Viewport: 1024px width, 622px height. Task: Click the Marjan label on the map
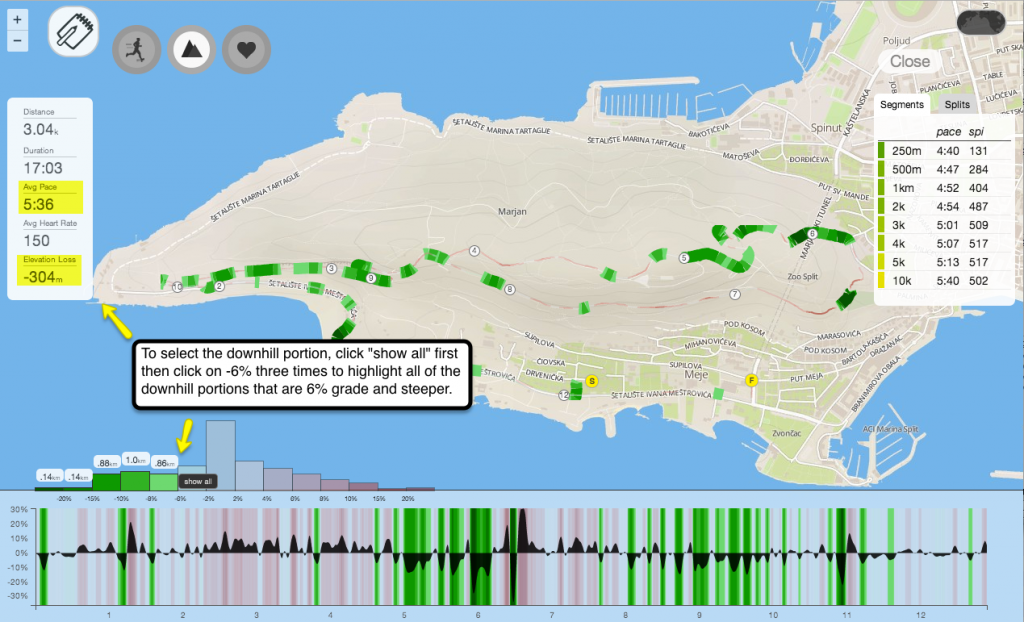click(512, 212)
